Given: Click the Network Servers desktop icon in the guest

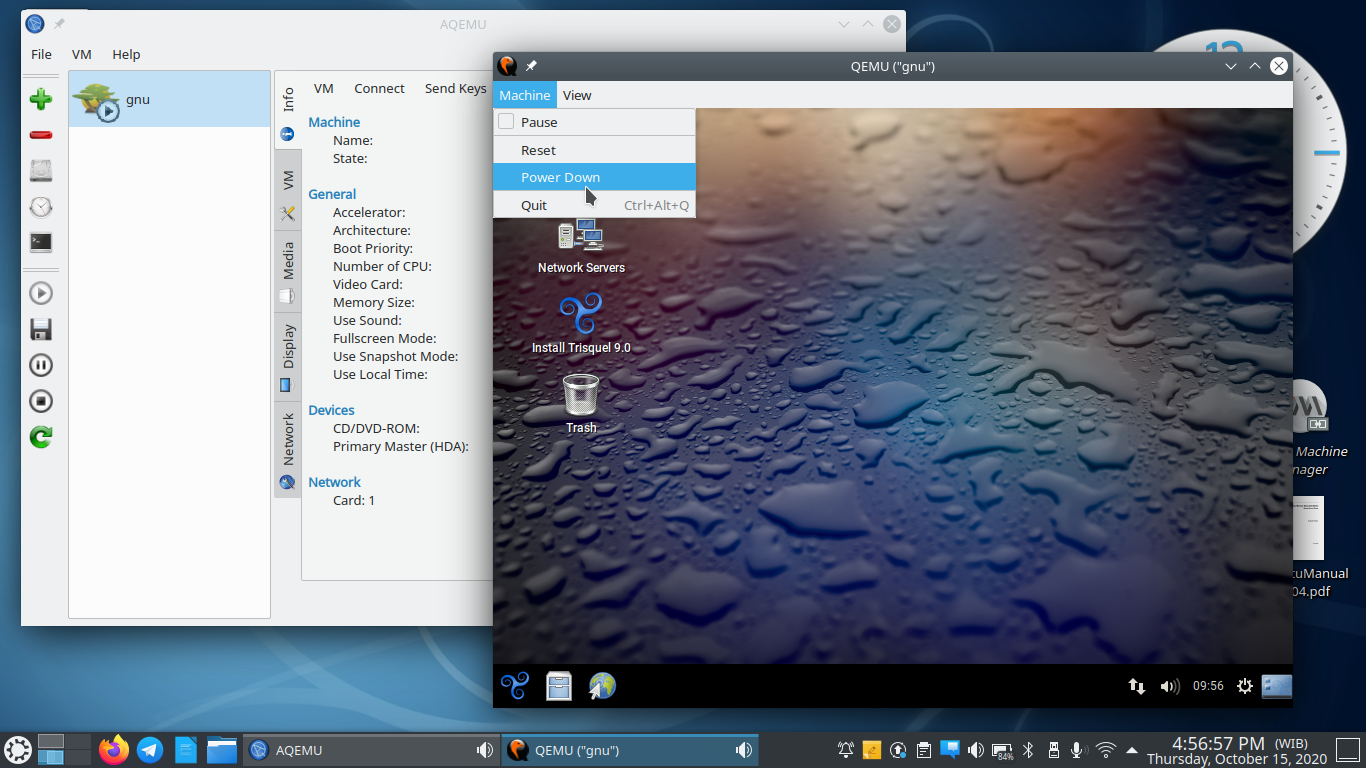Looking at the screenshot, I should pyautogui.click(x=581, y=246).
